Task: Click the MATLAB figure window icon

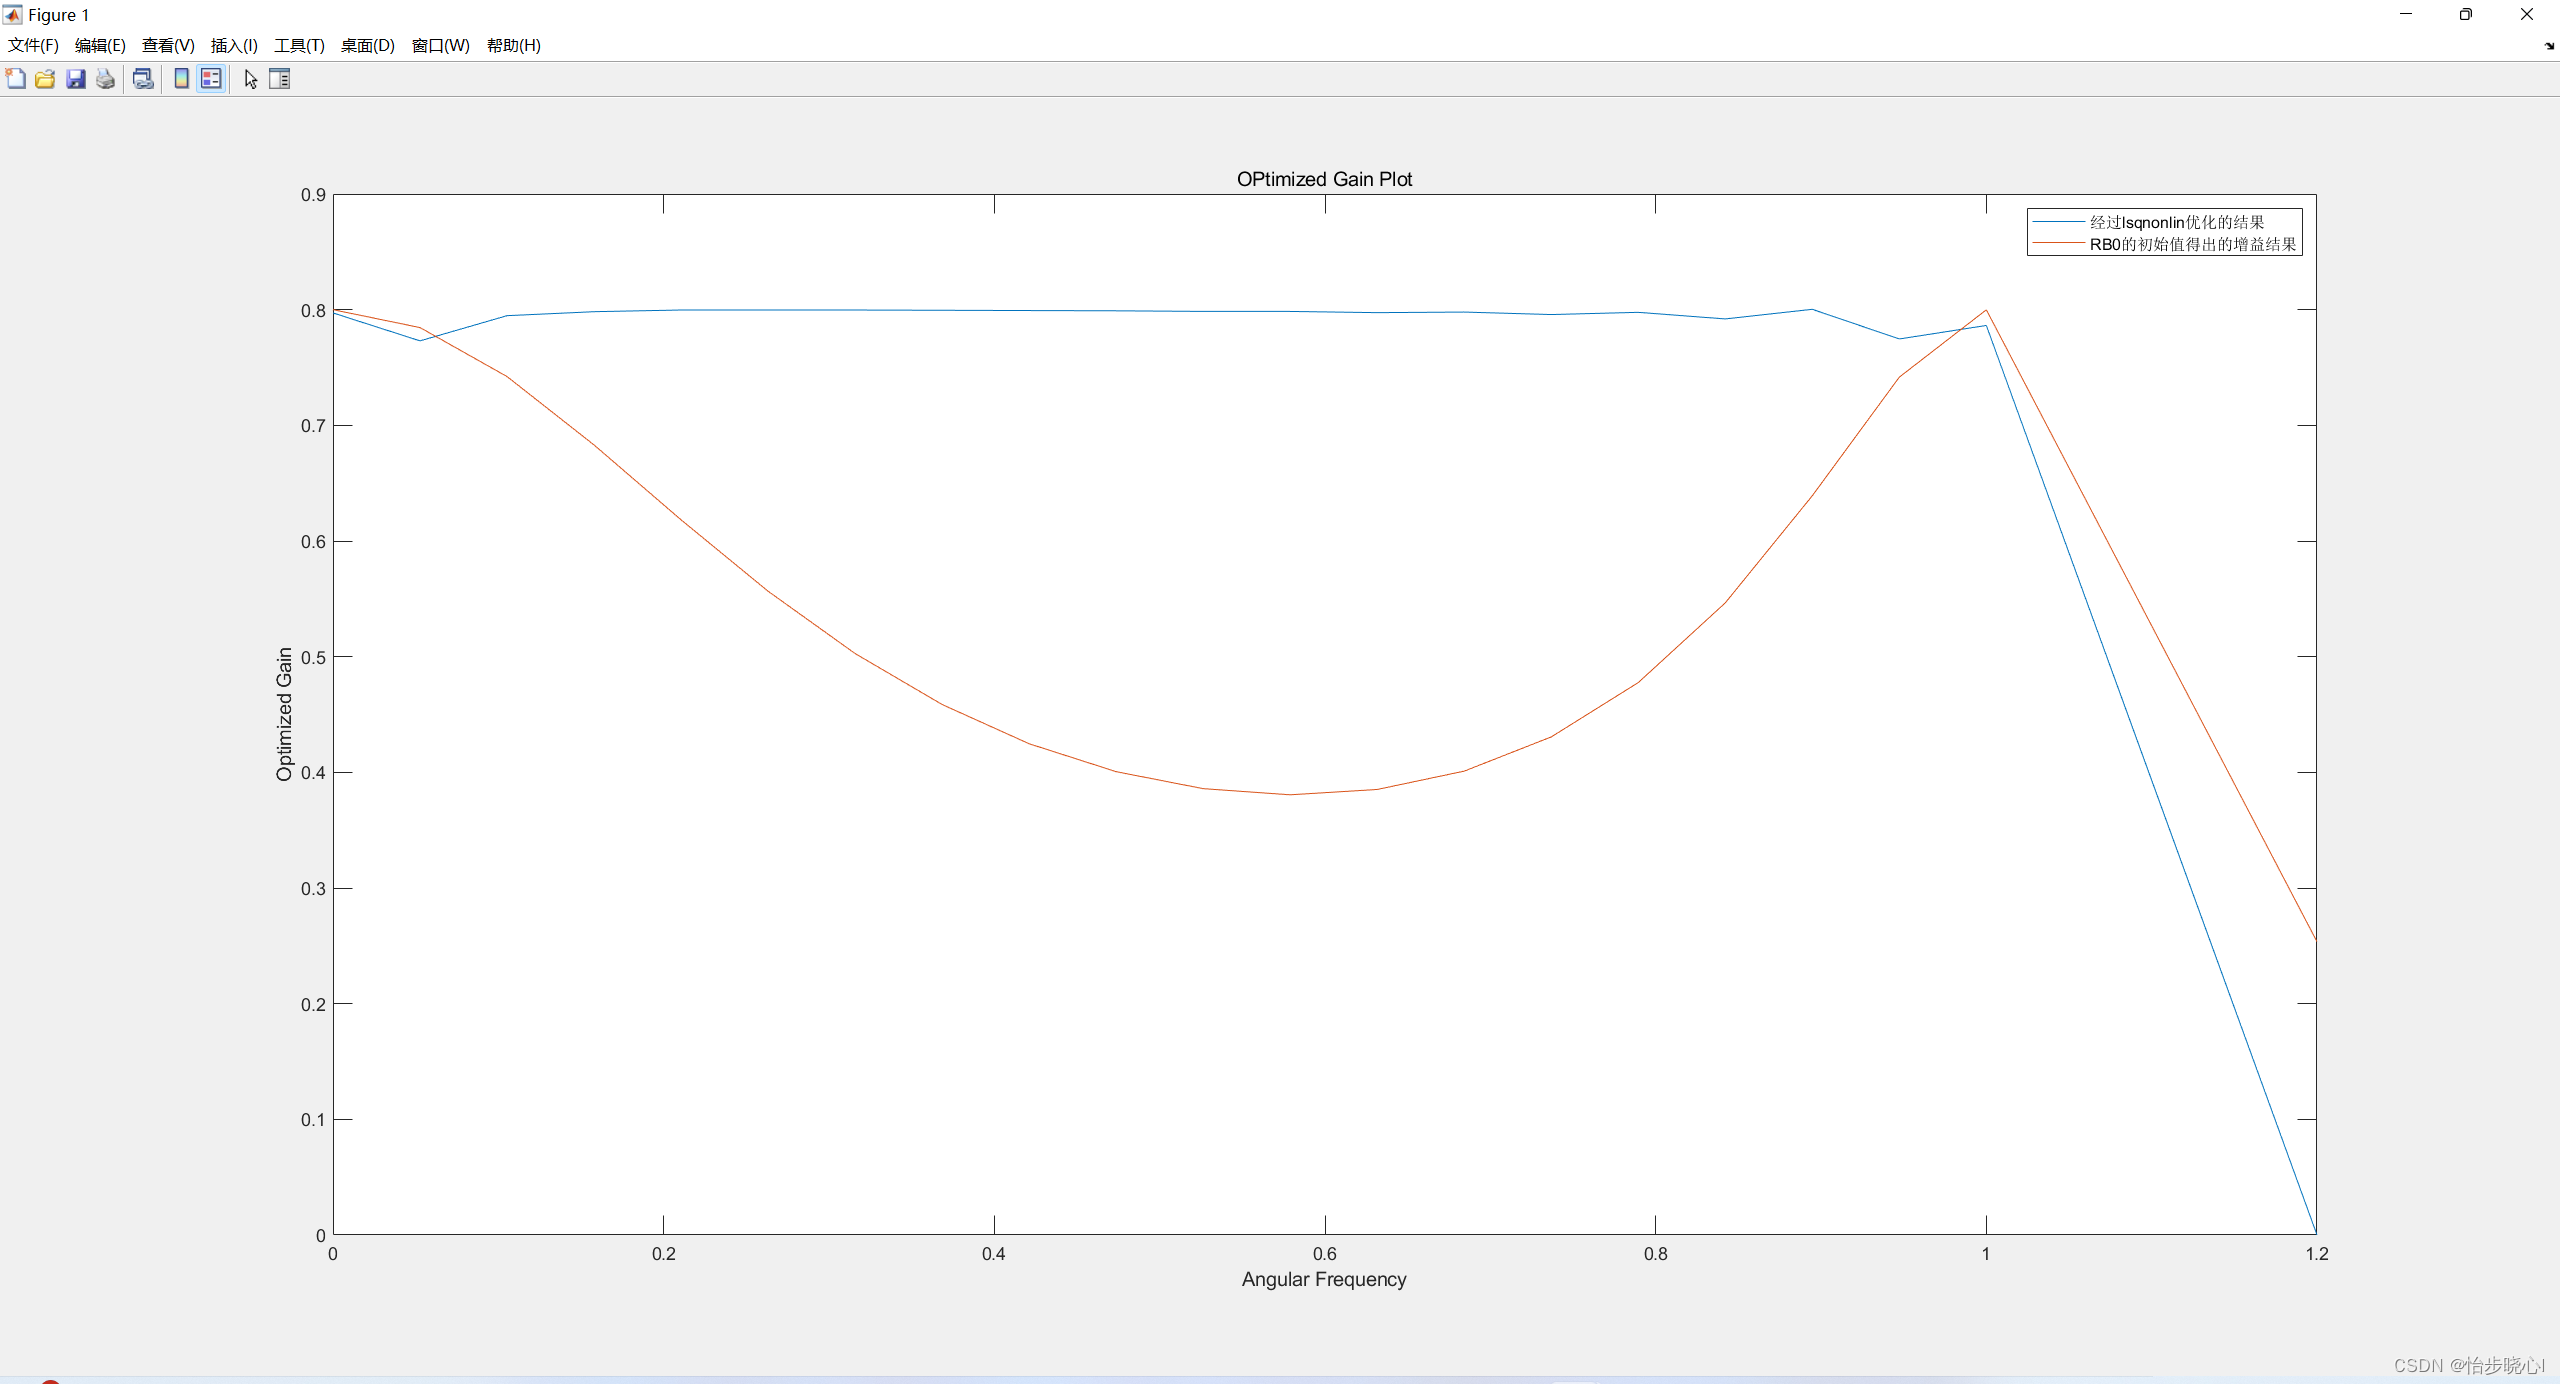Action: click(x=13, y=15)
